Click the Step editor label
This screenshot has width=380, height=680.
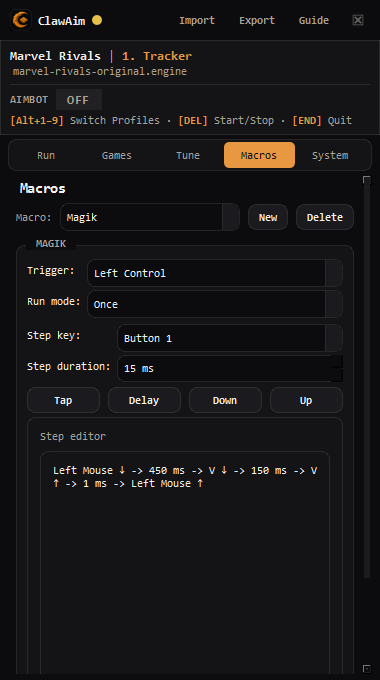[x=73, y=436]
